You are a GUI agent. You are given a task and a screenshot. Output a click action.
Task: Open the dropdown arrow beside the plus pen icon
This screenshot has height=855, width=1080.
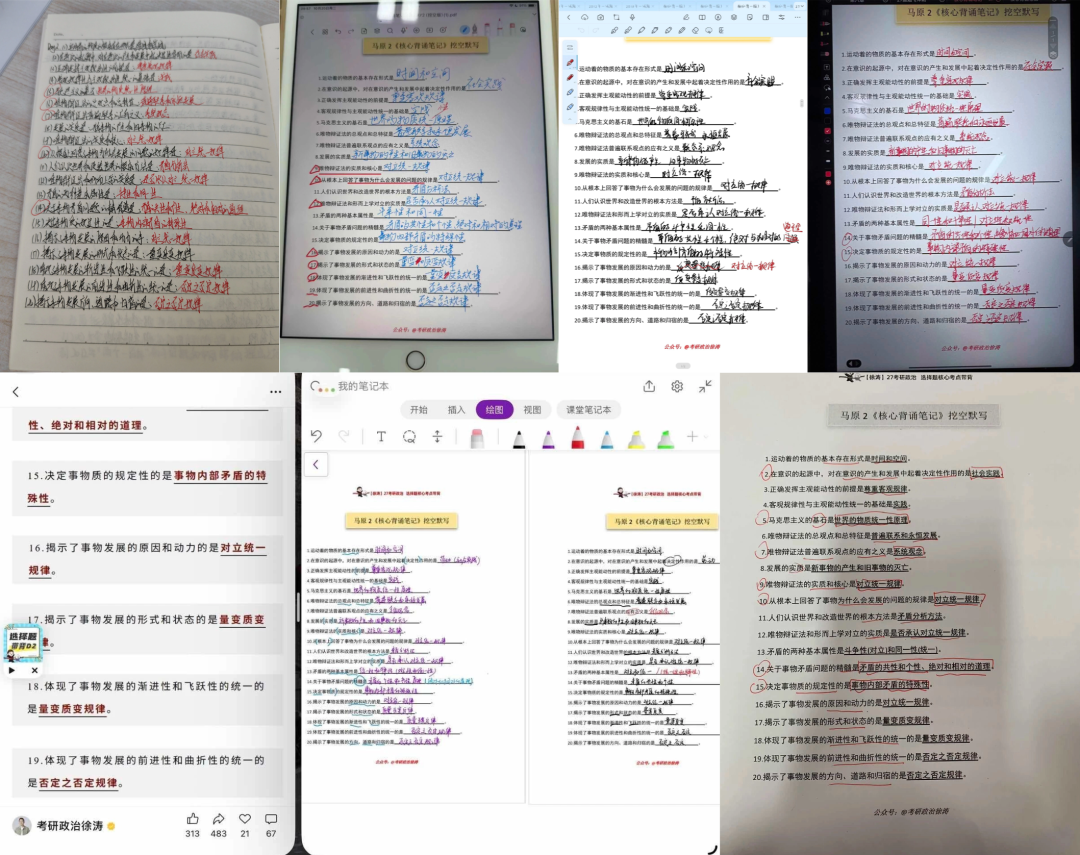pyautogui.click(x=706, y=437)
